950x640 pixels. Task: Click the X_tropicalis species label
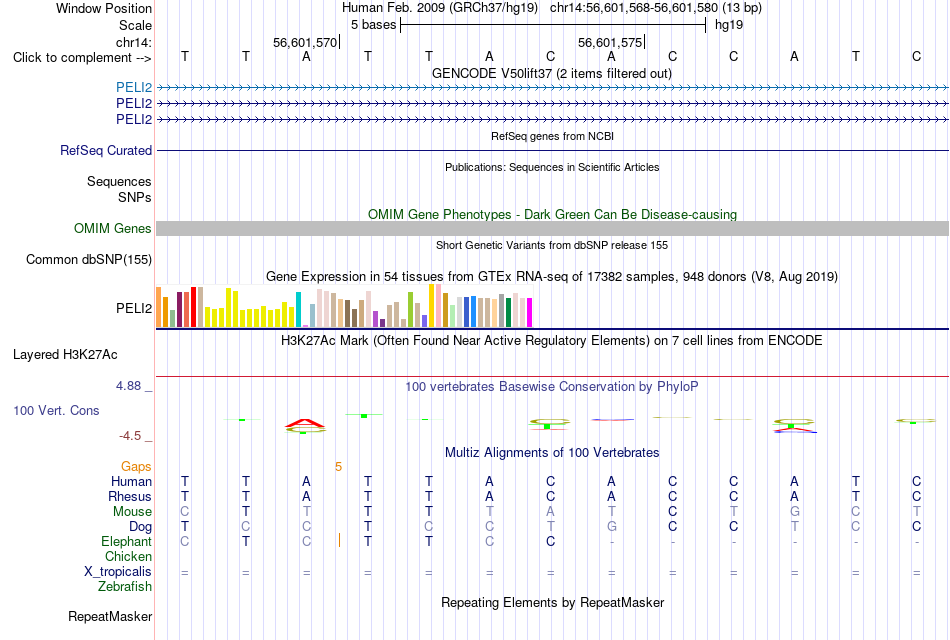pos(118,572)
